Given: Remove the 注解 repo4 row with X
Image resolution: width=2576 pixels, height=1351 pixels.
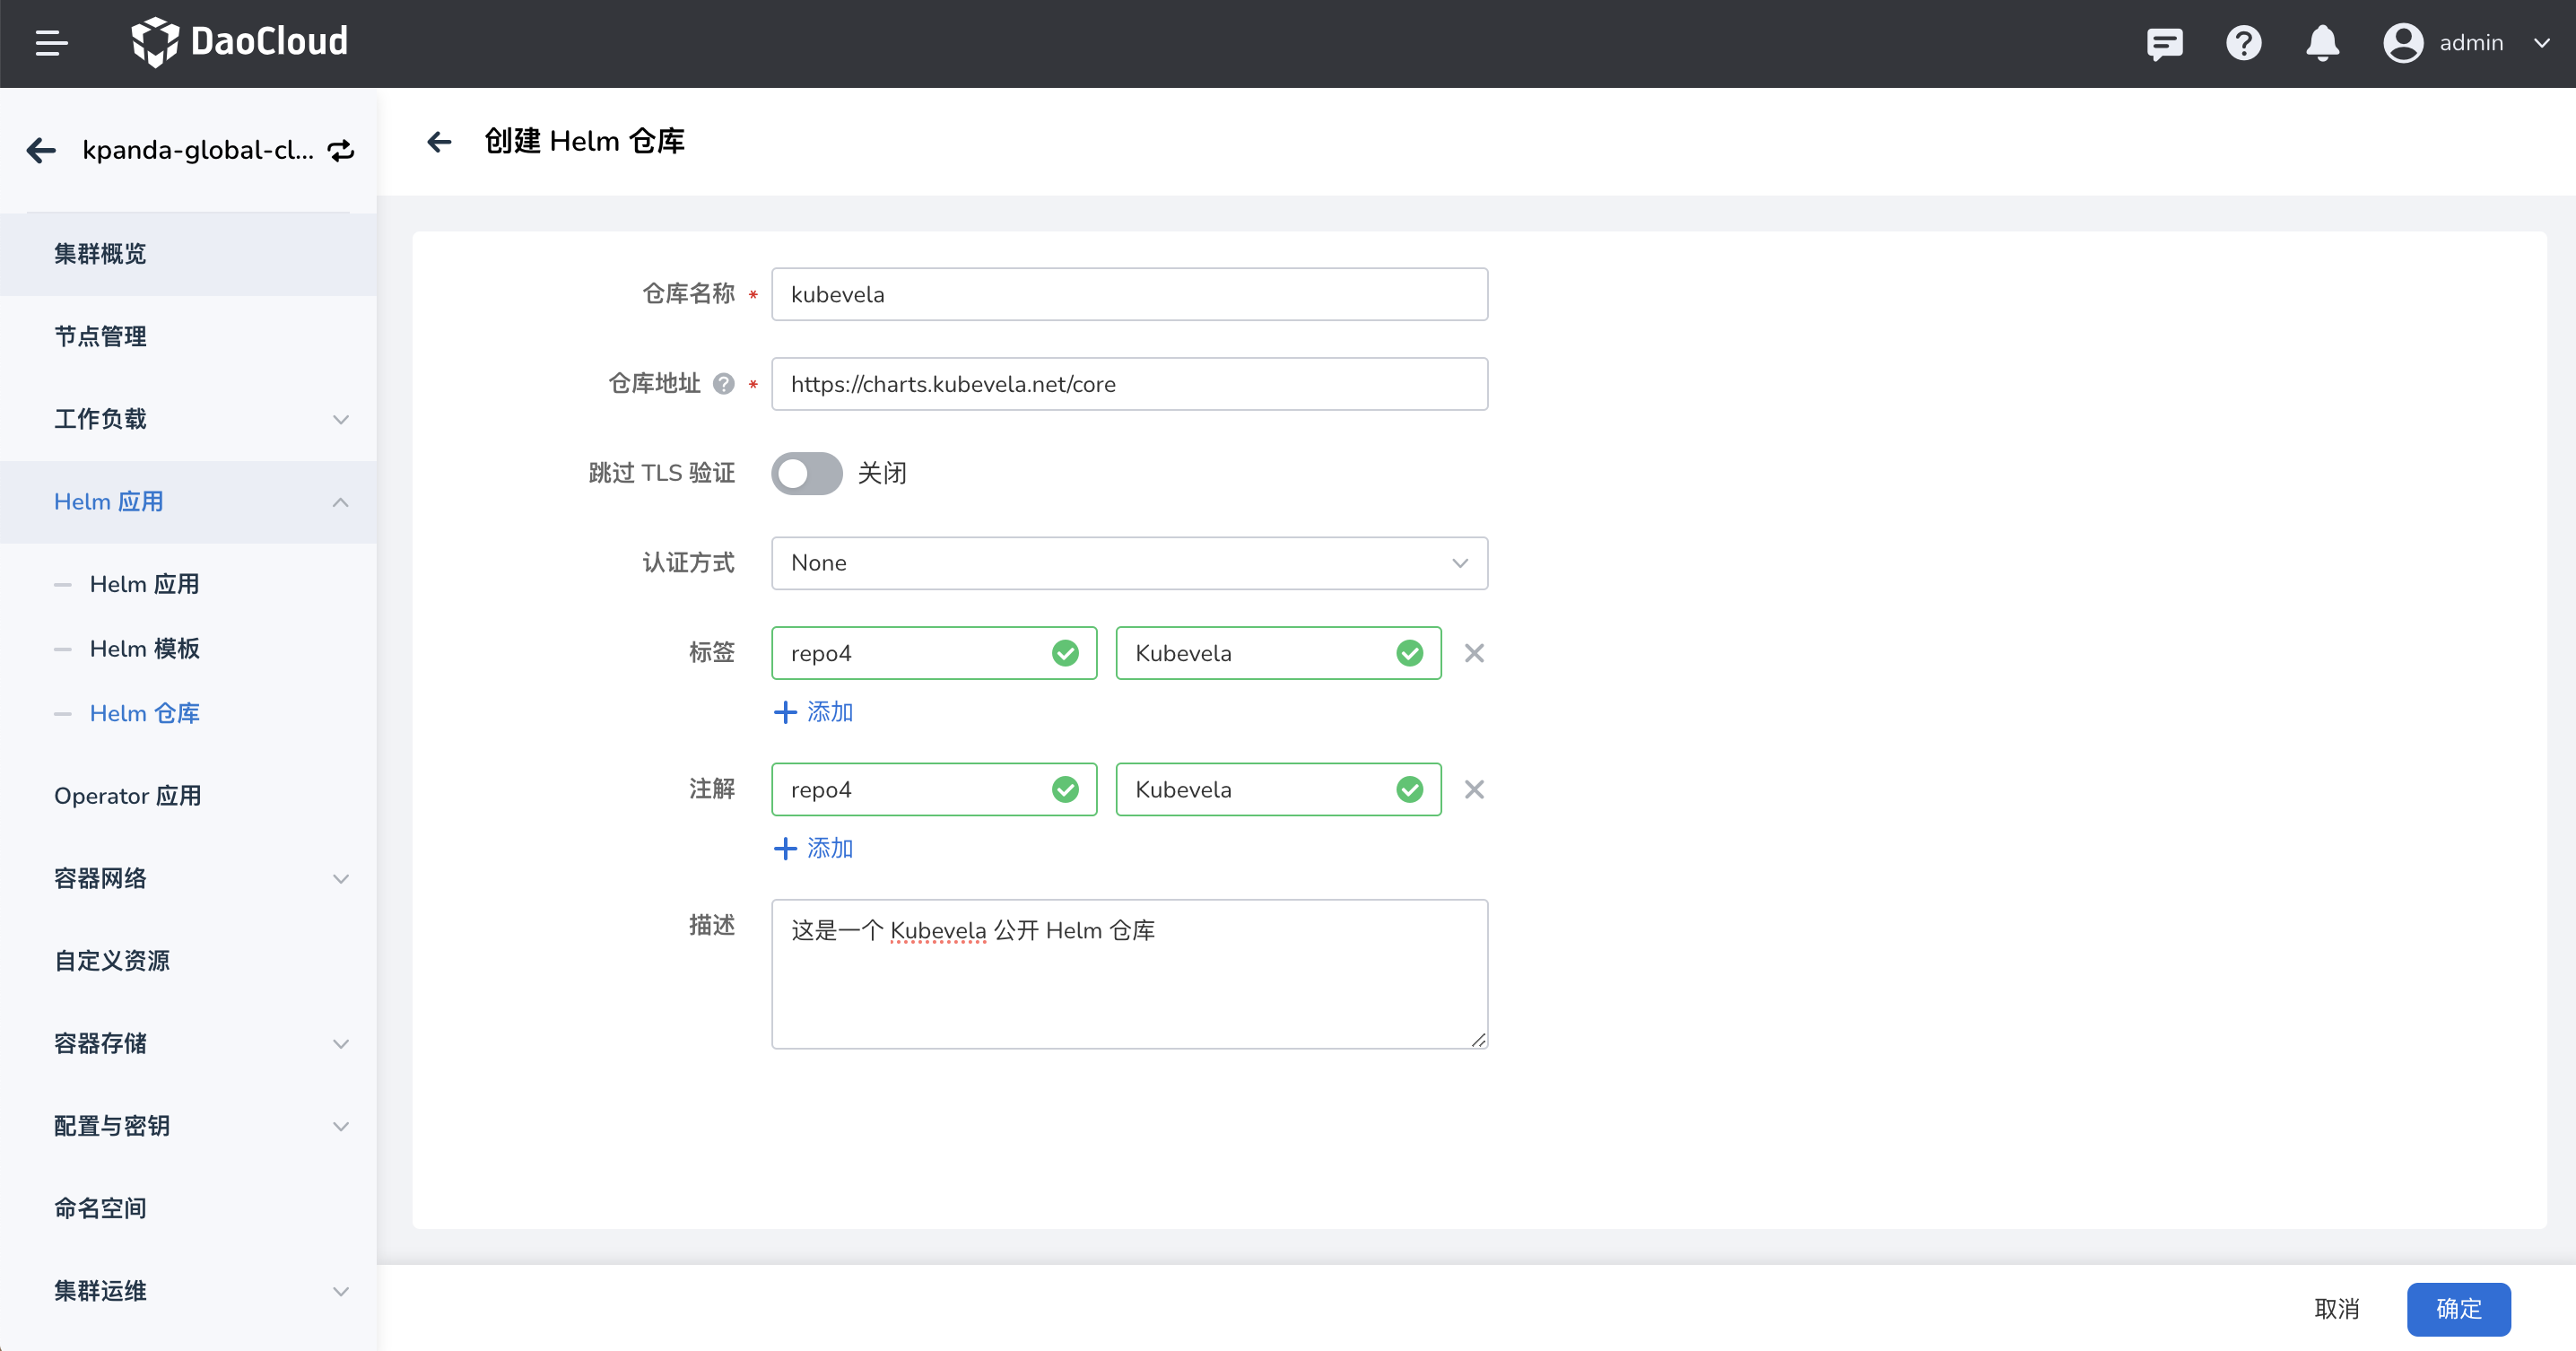Looking at the screenshot, I should (x=1473, y=790).
